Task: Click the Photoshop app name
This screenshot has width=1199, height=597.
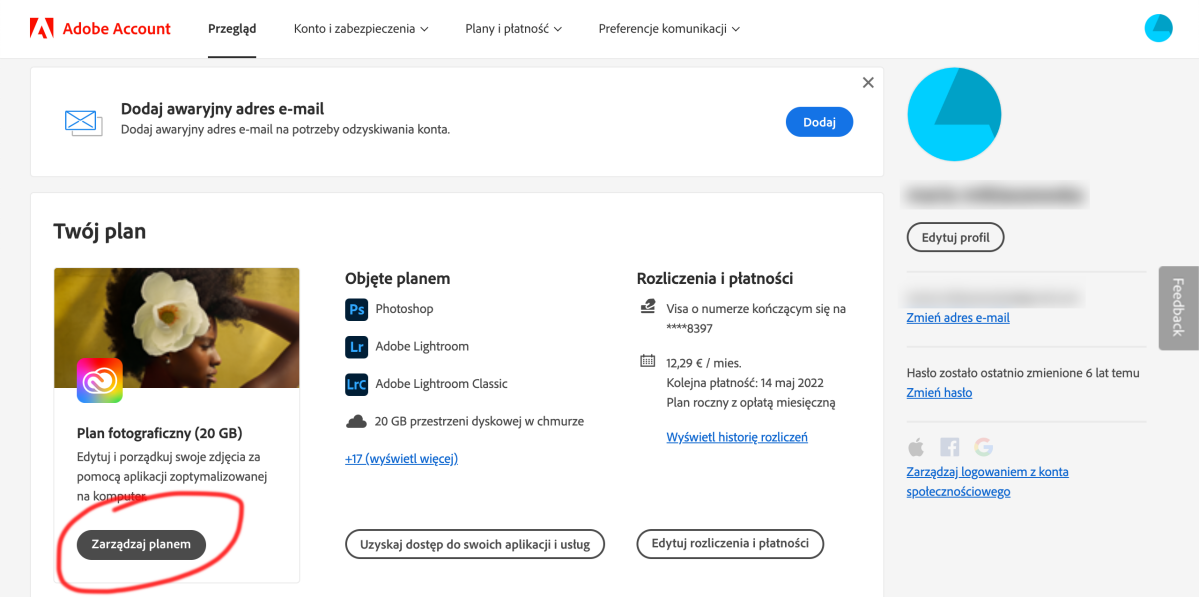Action: (405, 310)
